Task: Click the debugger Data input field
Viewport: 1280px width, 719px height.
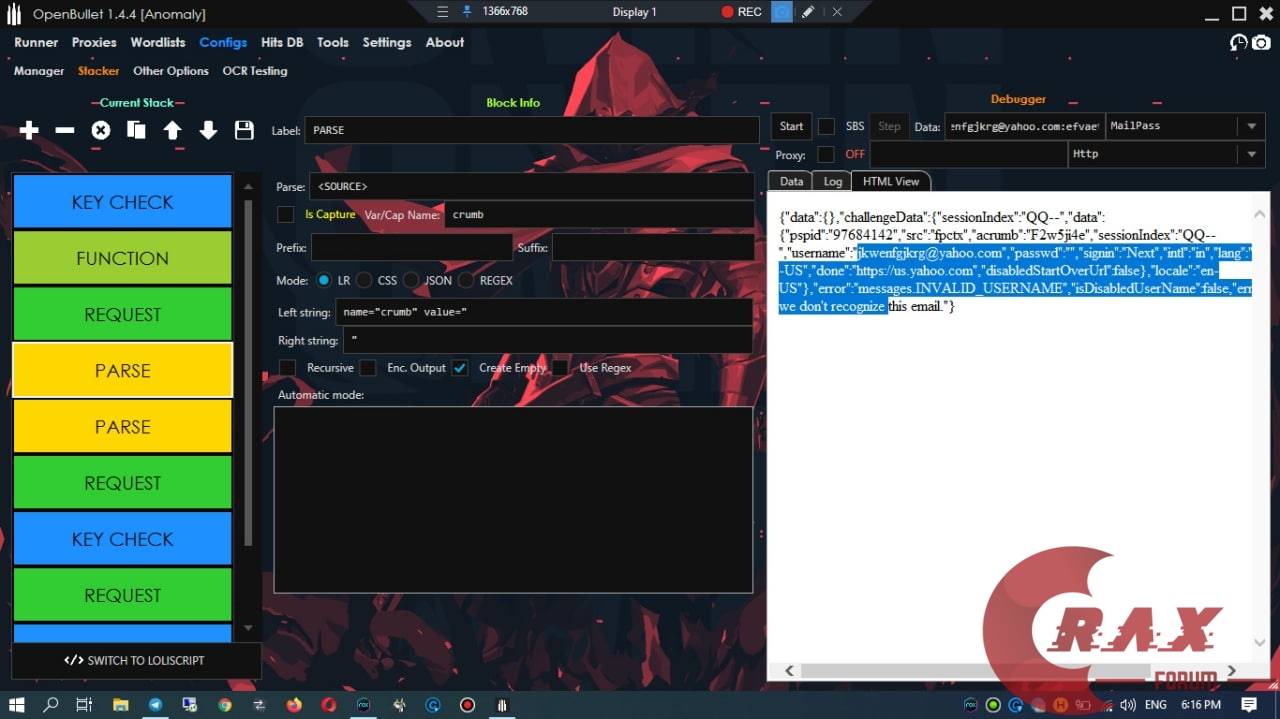Action: tap(1024, 127)
